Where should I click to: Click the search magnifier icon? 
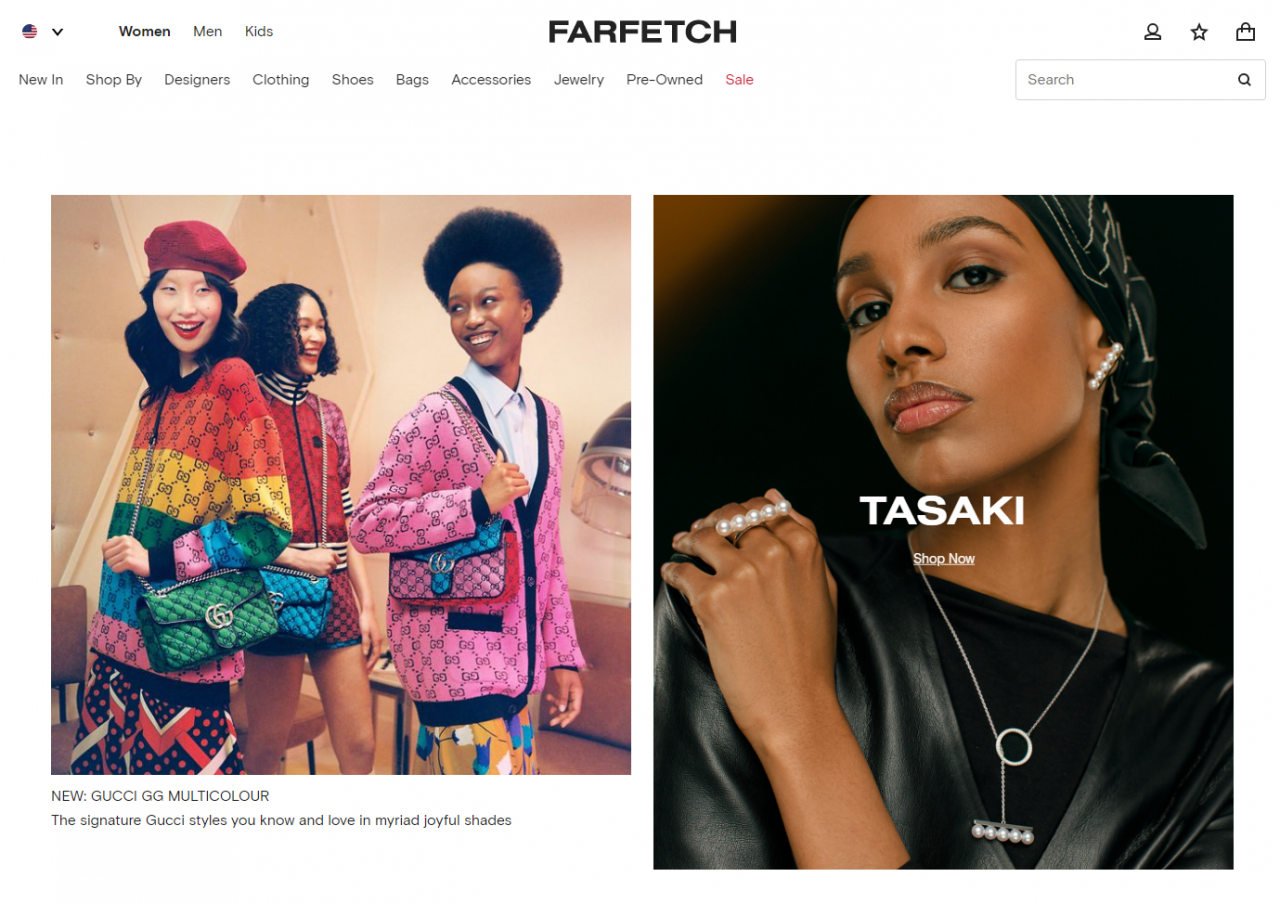click(x=1244, y=80)
